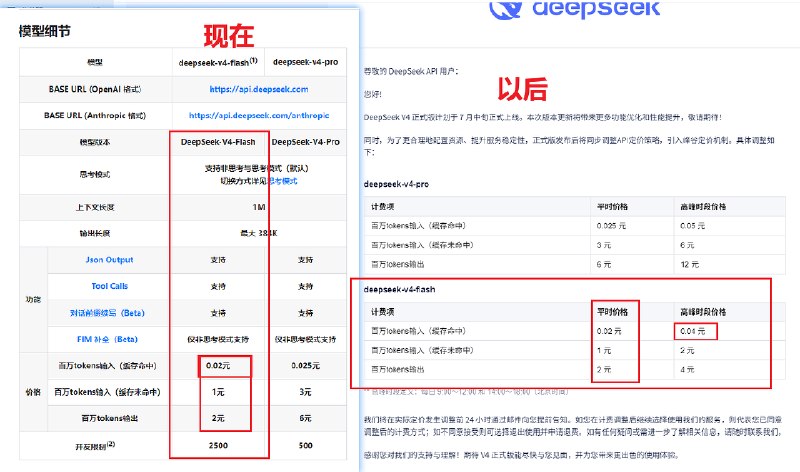Click the 计费项 header in the v4-flash email table
The height and width of the screenshot is (472, 800).
(x=382, y=312)
